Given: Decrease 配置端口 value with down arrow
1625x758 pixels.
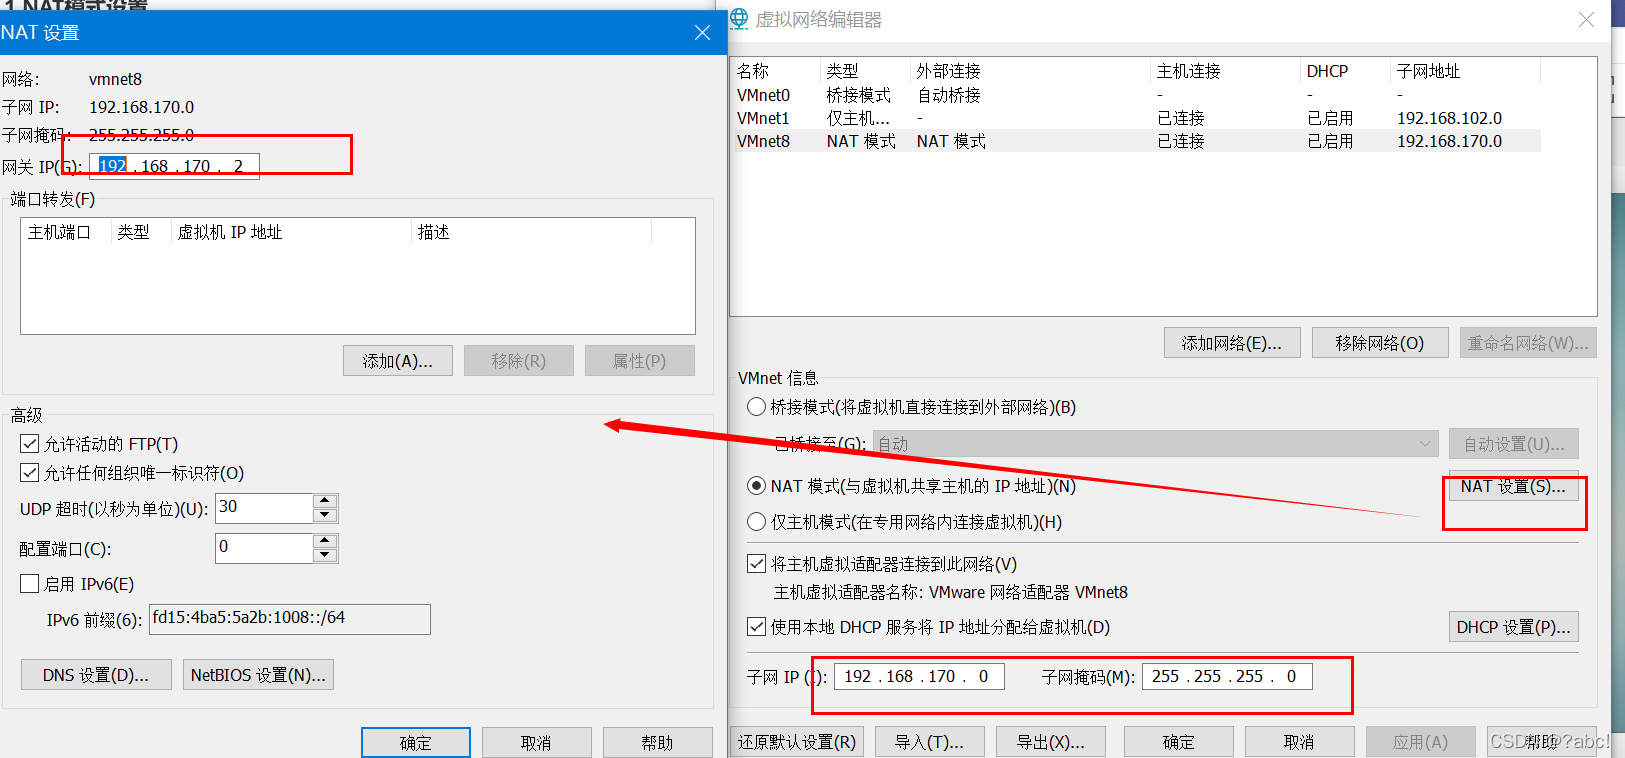Looking at the screenshot, I should coord(325,555).
